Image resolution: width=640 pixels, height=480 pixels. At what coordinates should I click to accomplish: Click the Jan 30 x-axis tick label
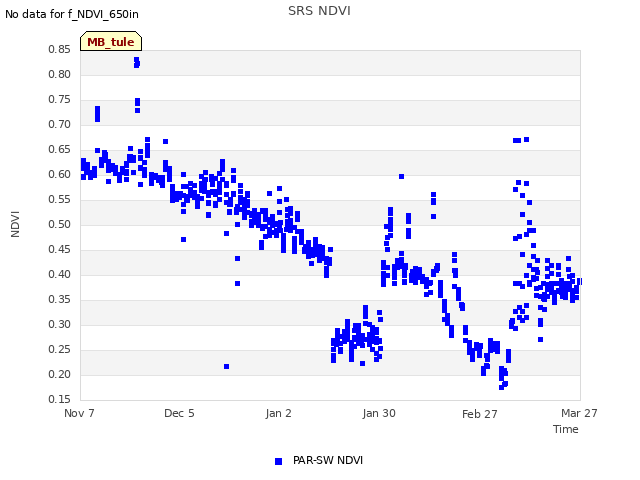[379, 413]
